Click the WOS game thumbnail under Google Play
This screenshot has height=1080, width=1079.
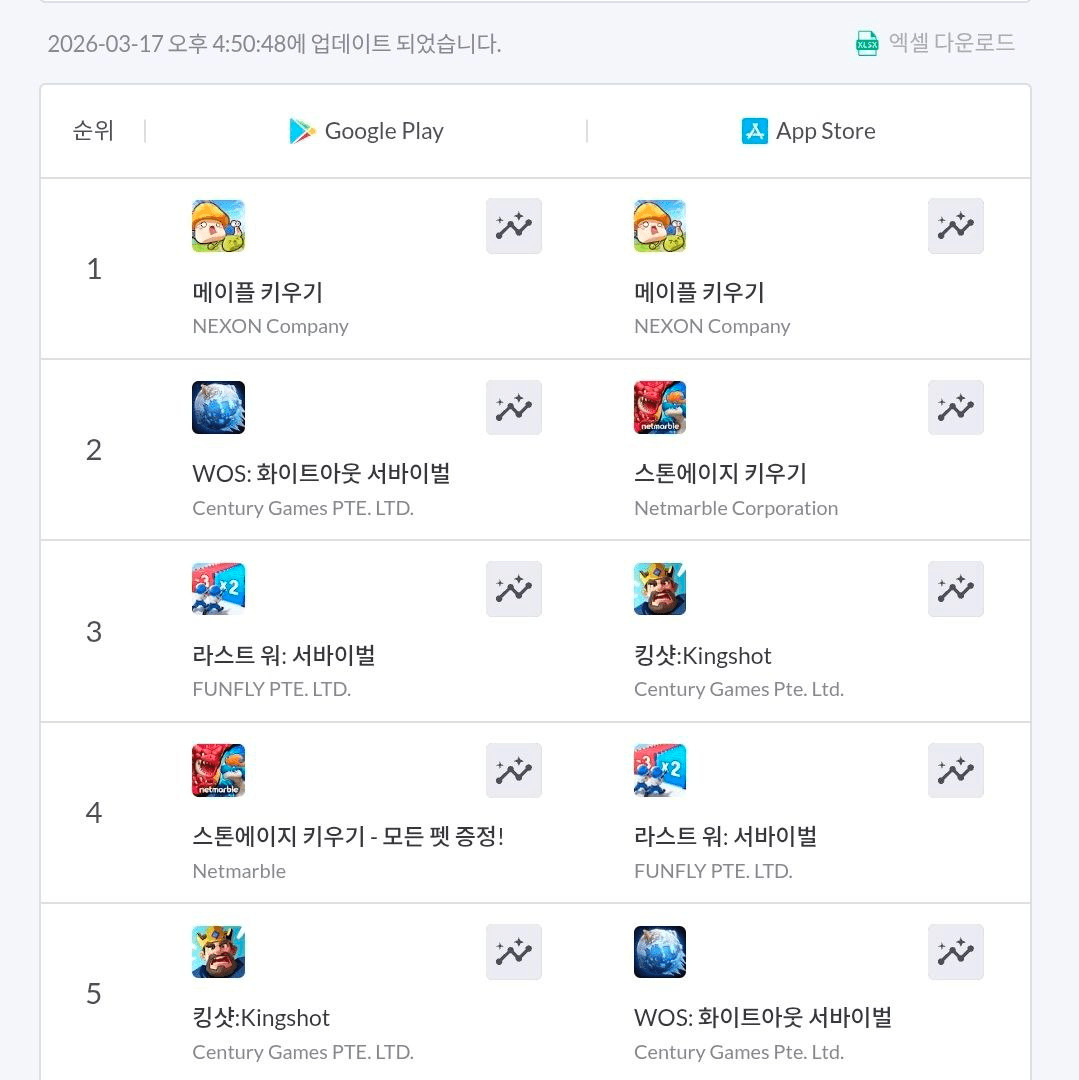click(218, 408)
